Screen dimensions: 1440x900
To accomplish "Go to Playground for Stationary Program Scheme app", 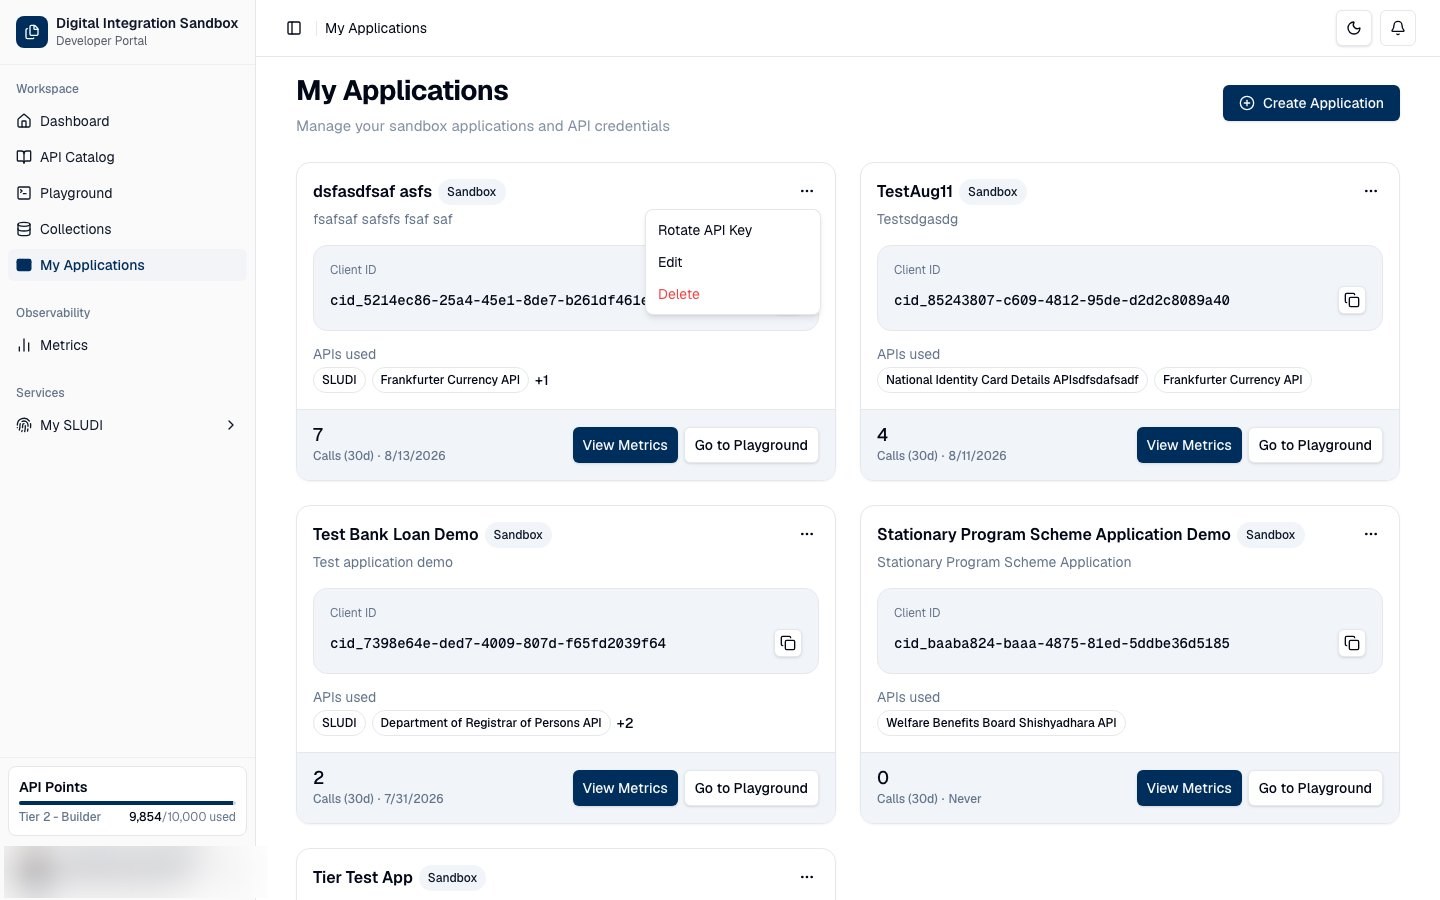I will (x=1315, y=788).
